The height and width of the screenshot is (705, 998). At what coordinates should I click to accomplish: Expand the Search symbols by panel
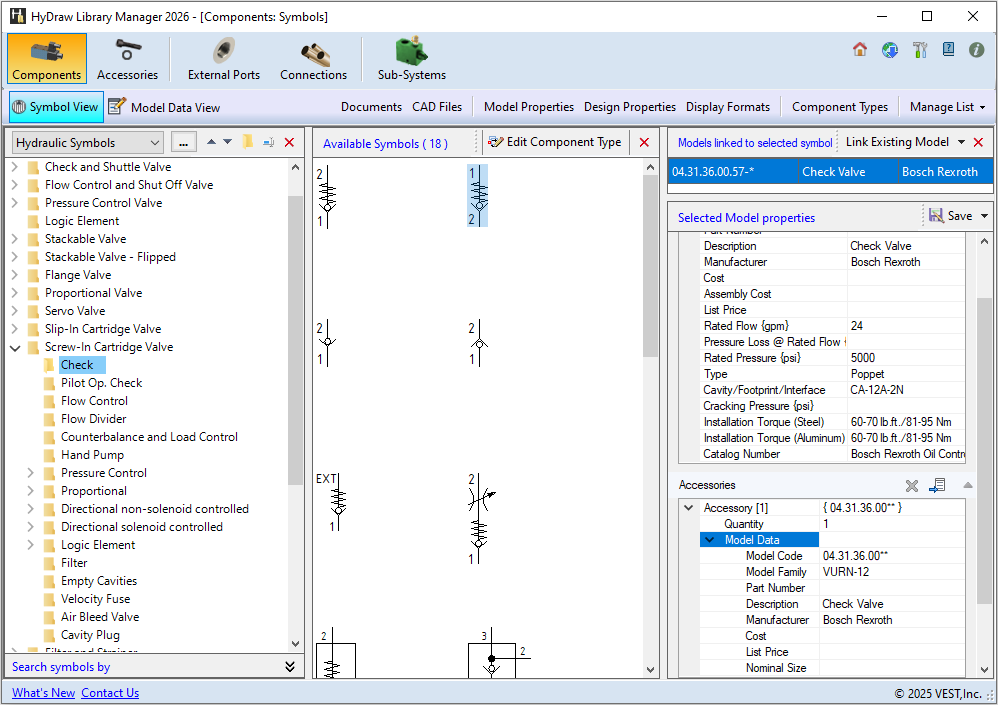tap(290, 666)
